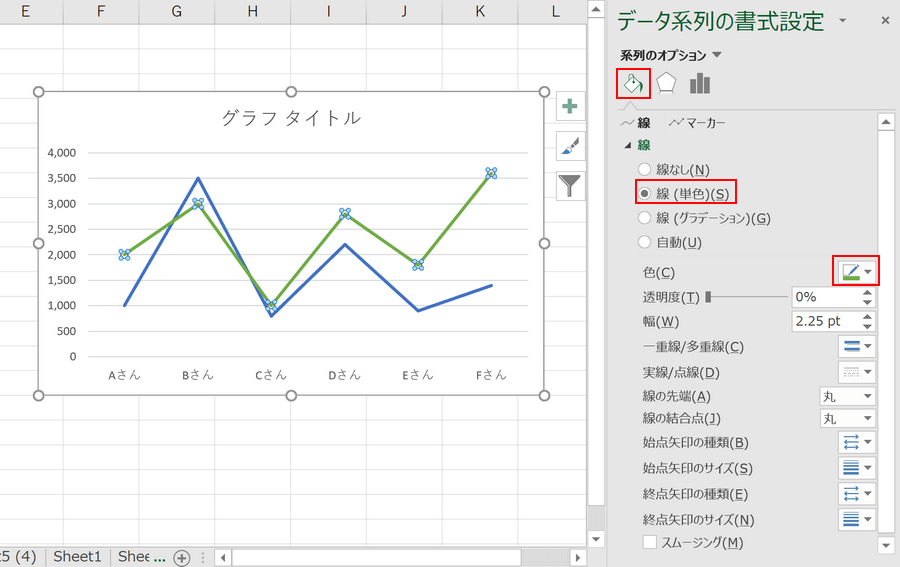
Task: Select column G header
Action: (177, 11)
